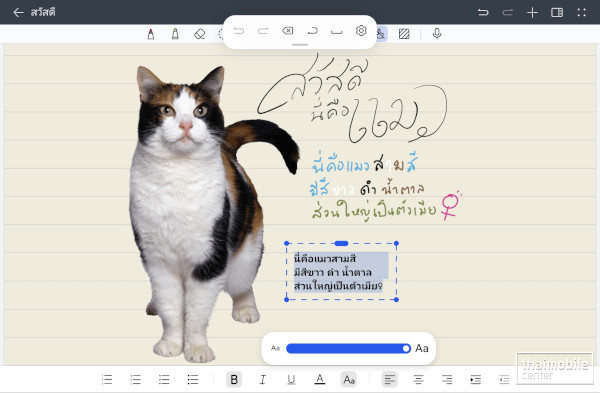Toggle underline formatting
This screenshot has width=600, height=393.
291,380
